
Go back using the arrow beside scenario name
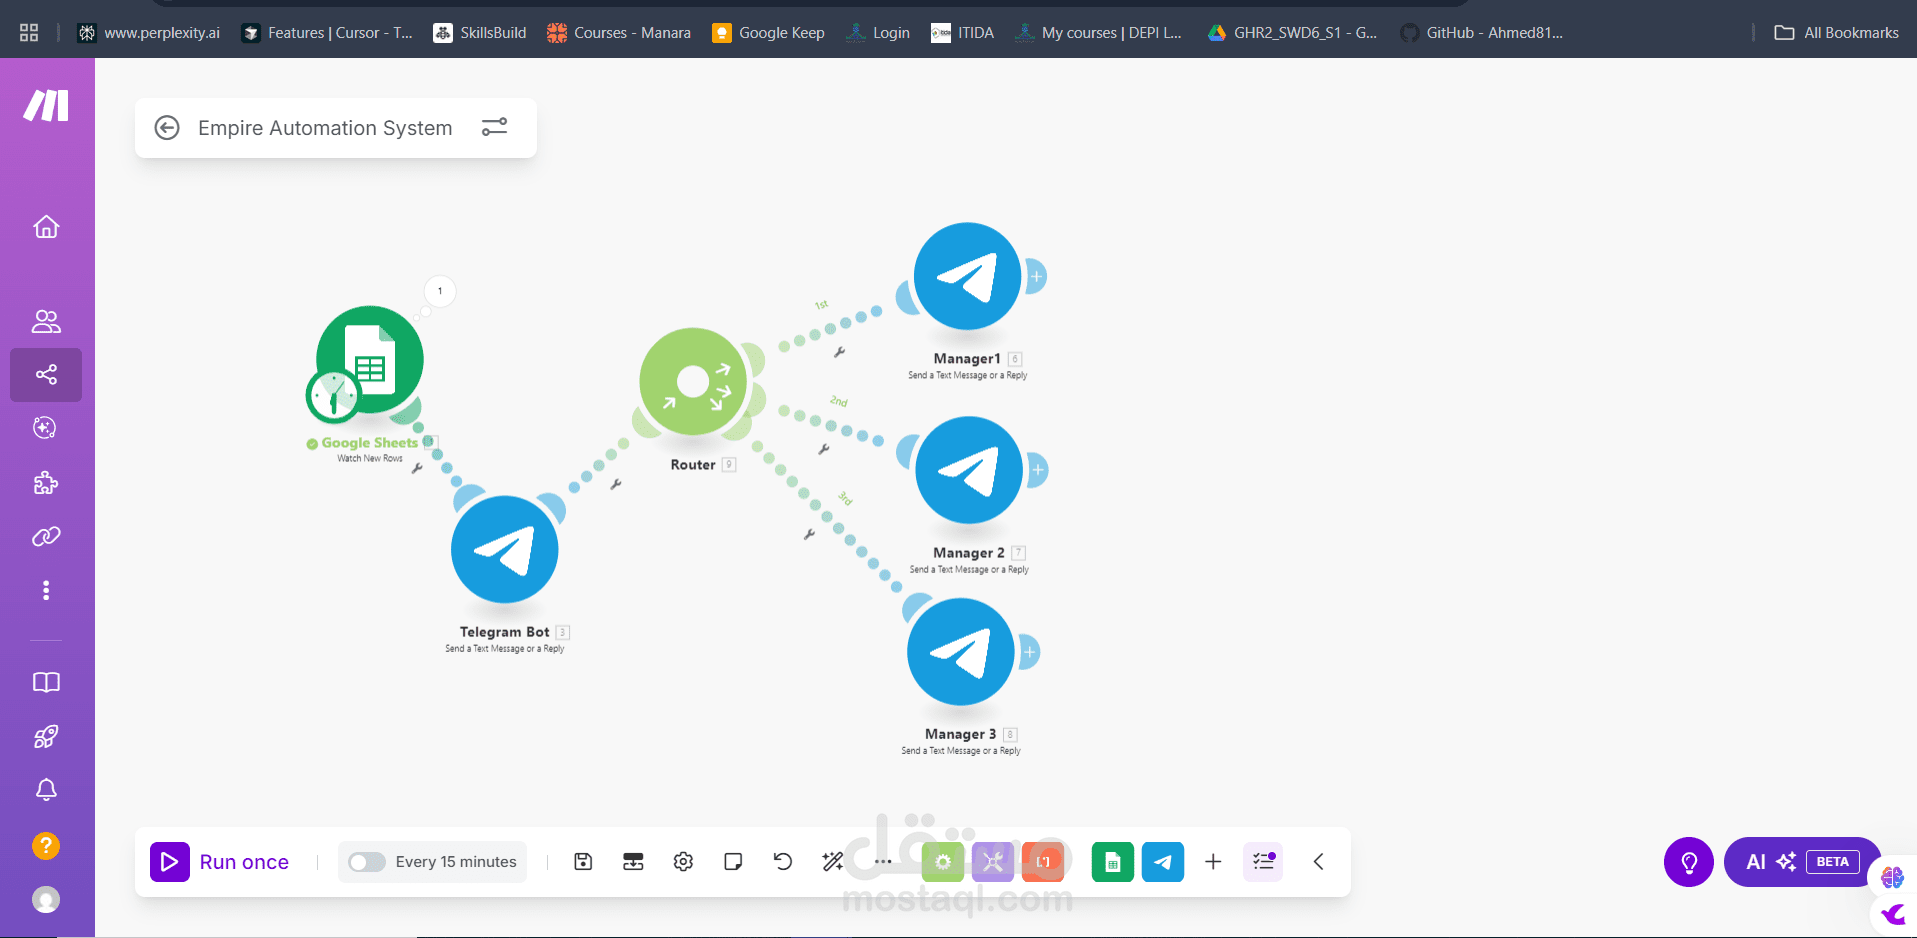click(167, 128)
